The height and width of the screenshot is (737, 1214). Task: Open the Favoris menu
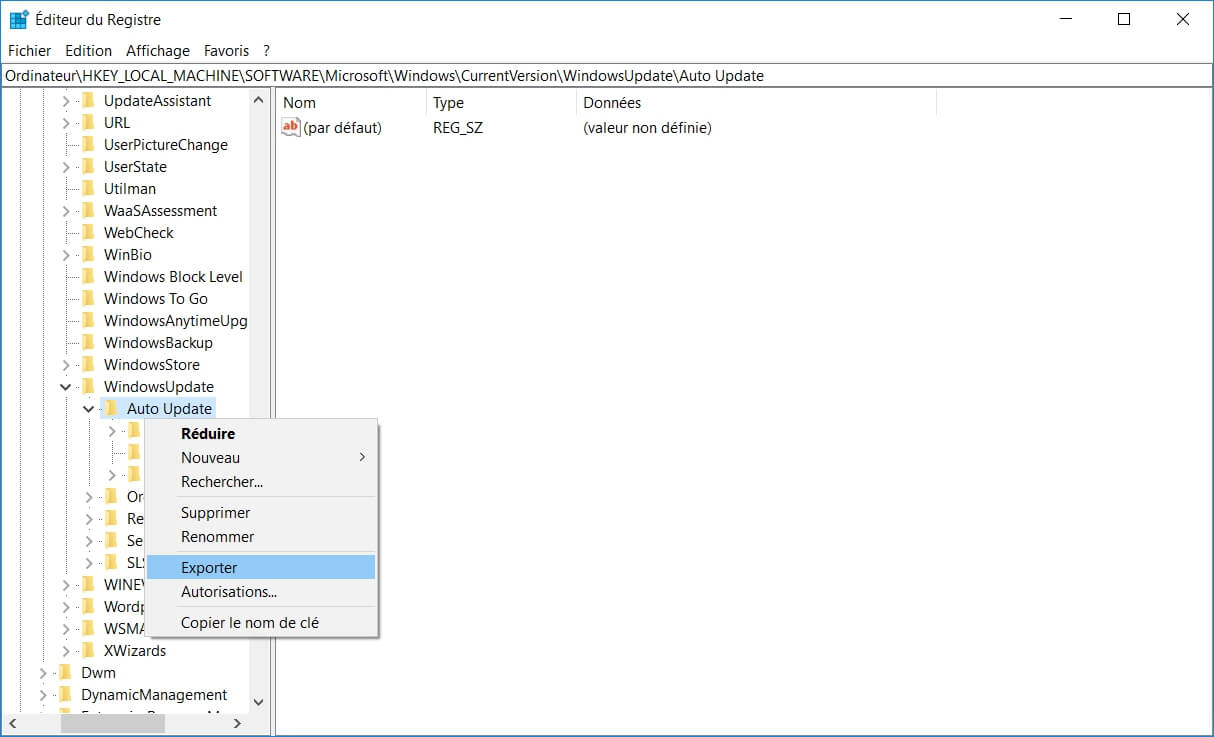pos(227,50)
